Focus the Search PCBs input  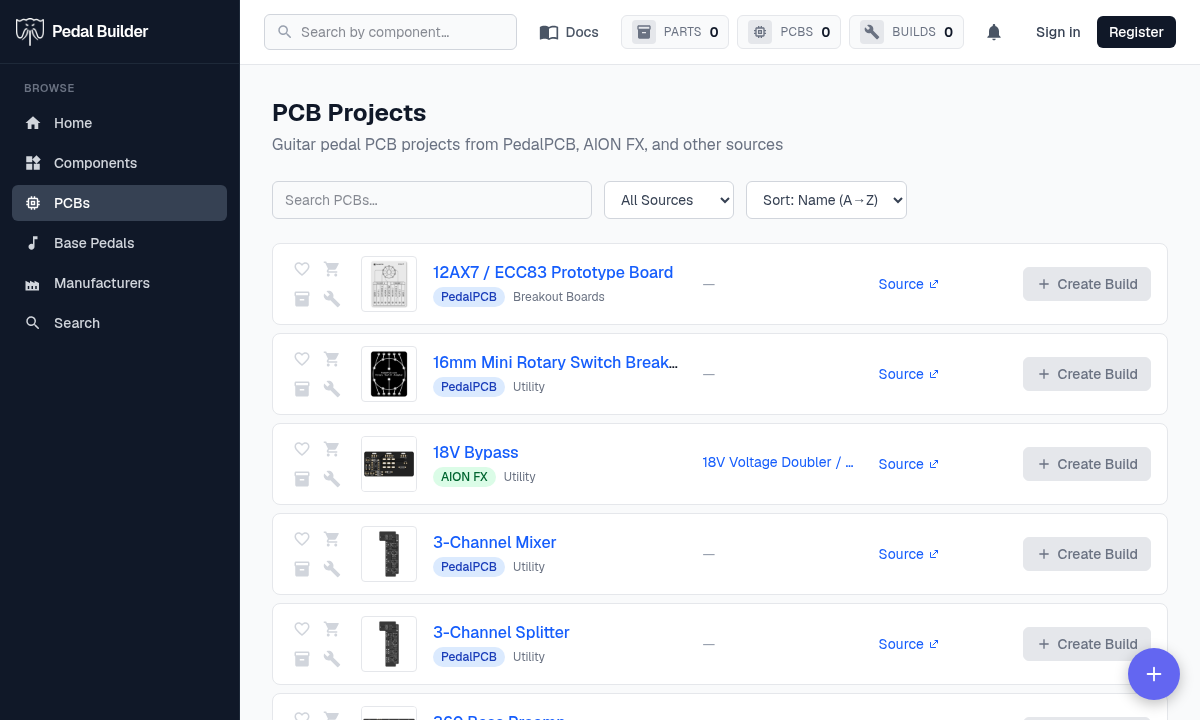432,200
